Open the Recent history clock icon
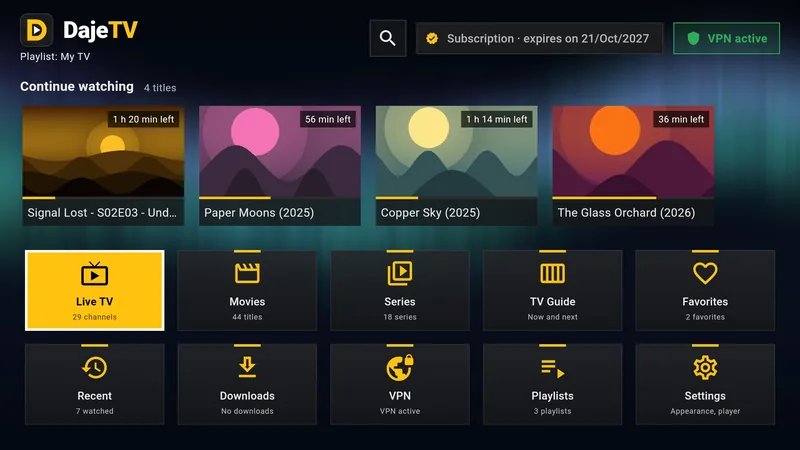Image resolution: width=800 pixels, height=450 pixels. (94, 367)
